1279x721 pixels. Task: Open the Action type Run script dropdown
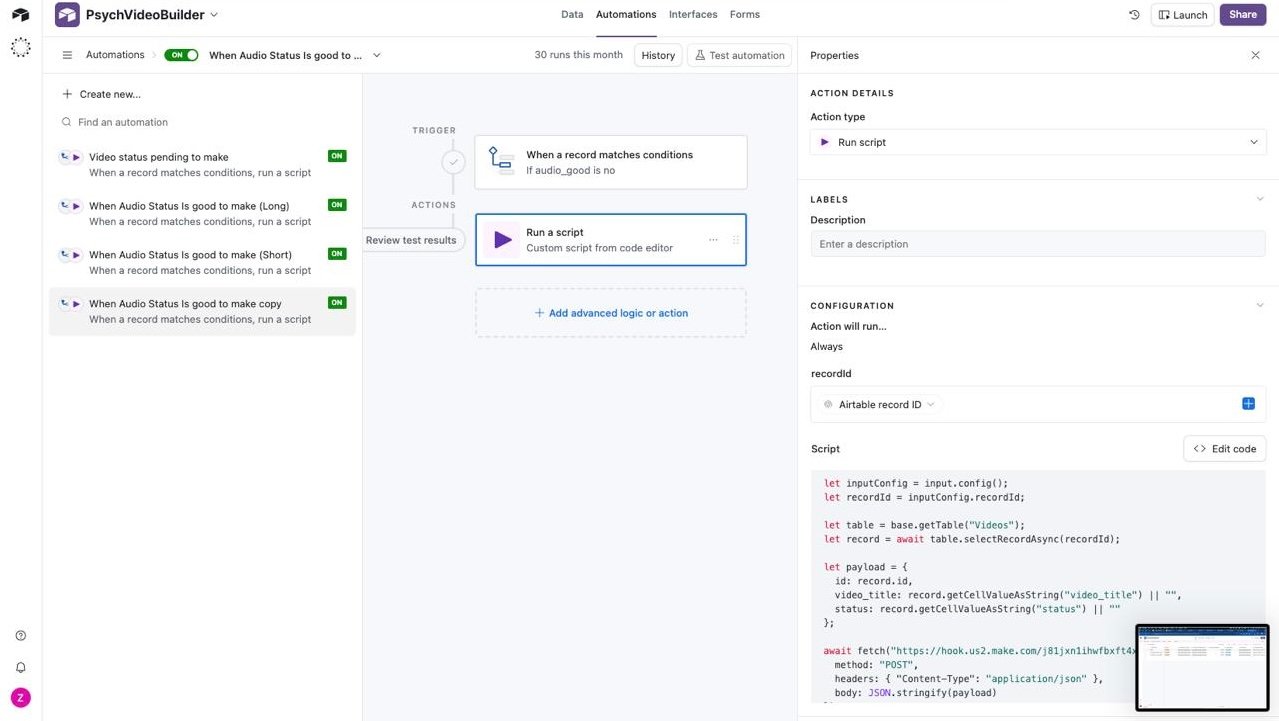click(1037, 142)
